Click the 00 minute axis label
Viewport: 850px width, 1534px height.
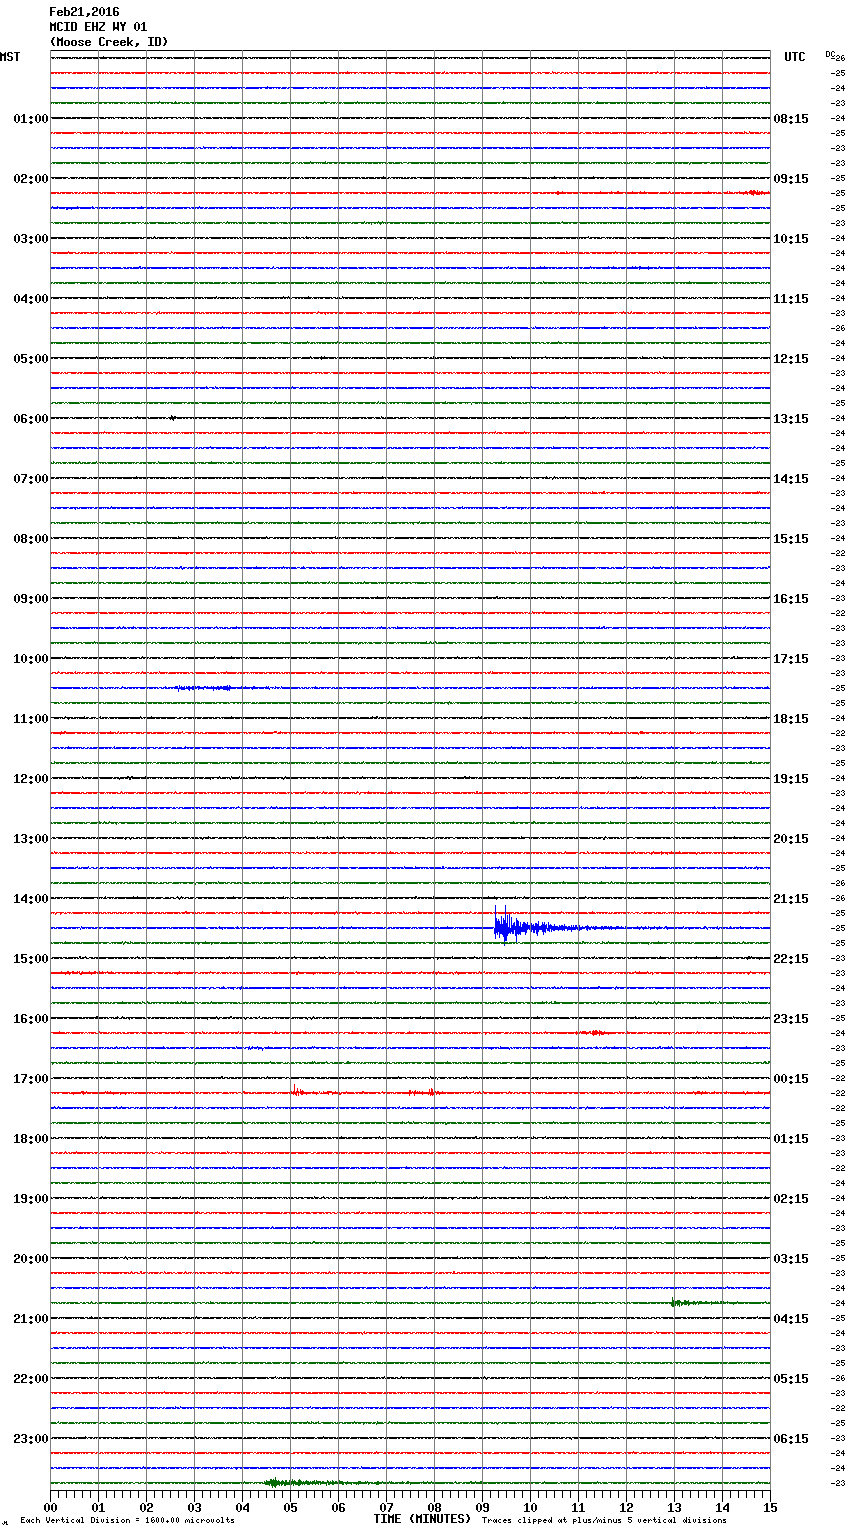(x=51, y=1507)
